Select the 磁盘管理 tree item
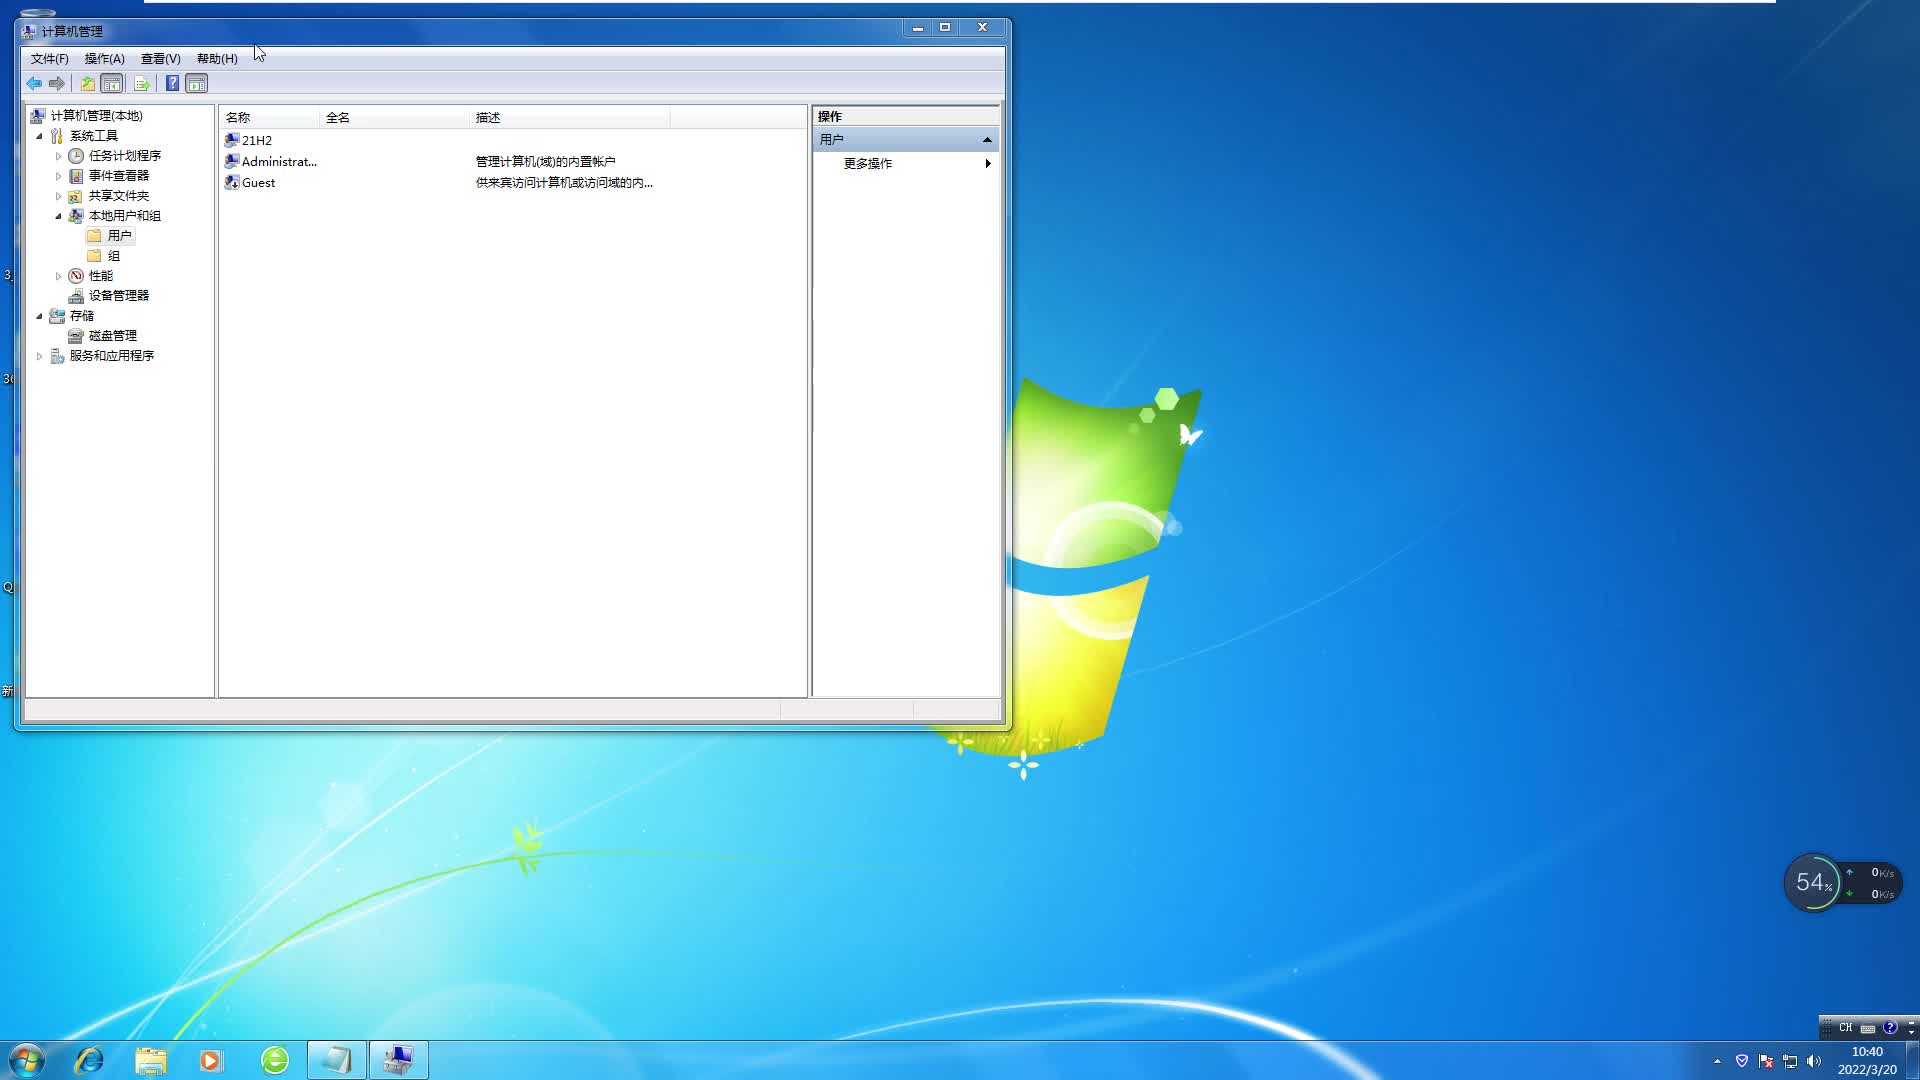This screenshot has width=1920, height=1080. tap(113, 335)
